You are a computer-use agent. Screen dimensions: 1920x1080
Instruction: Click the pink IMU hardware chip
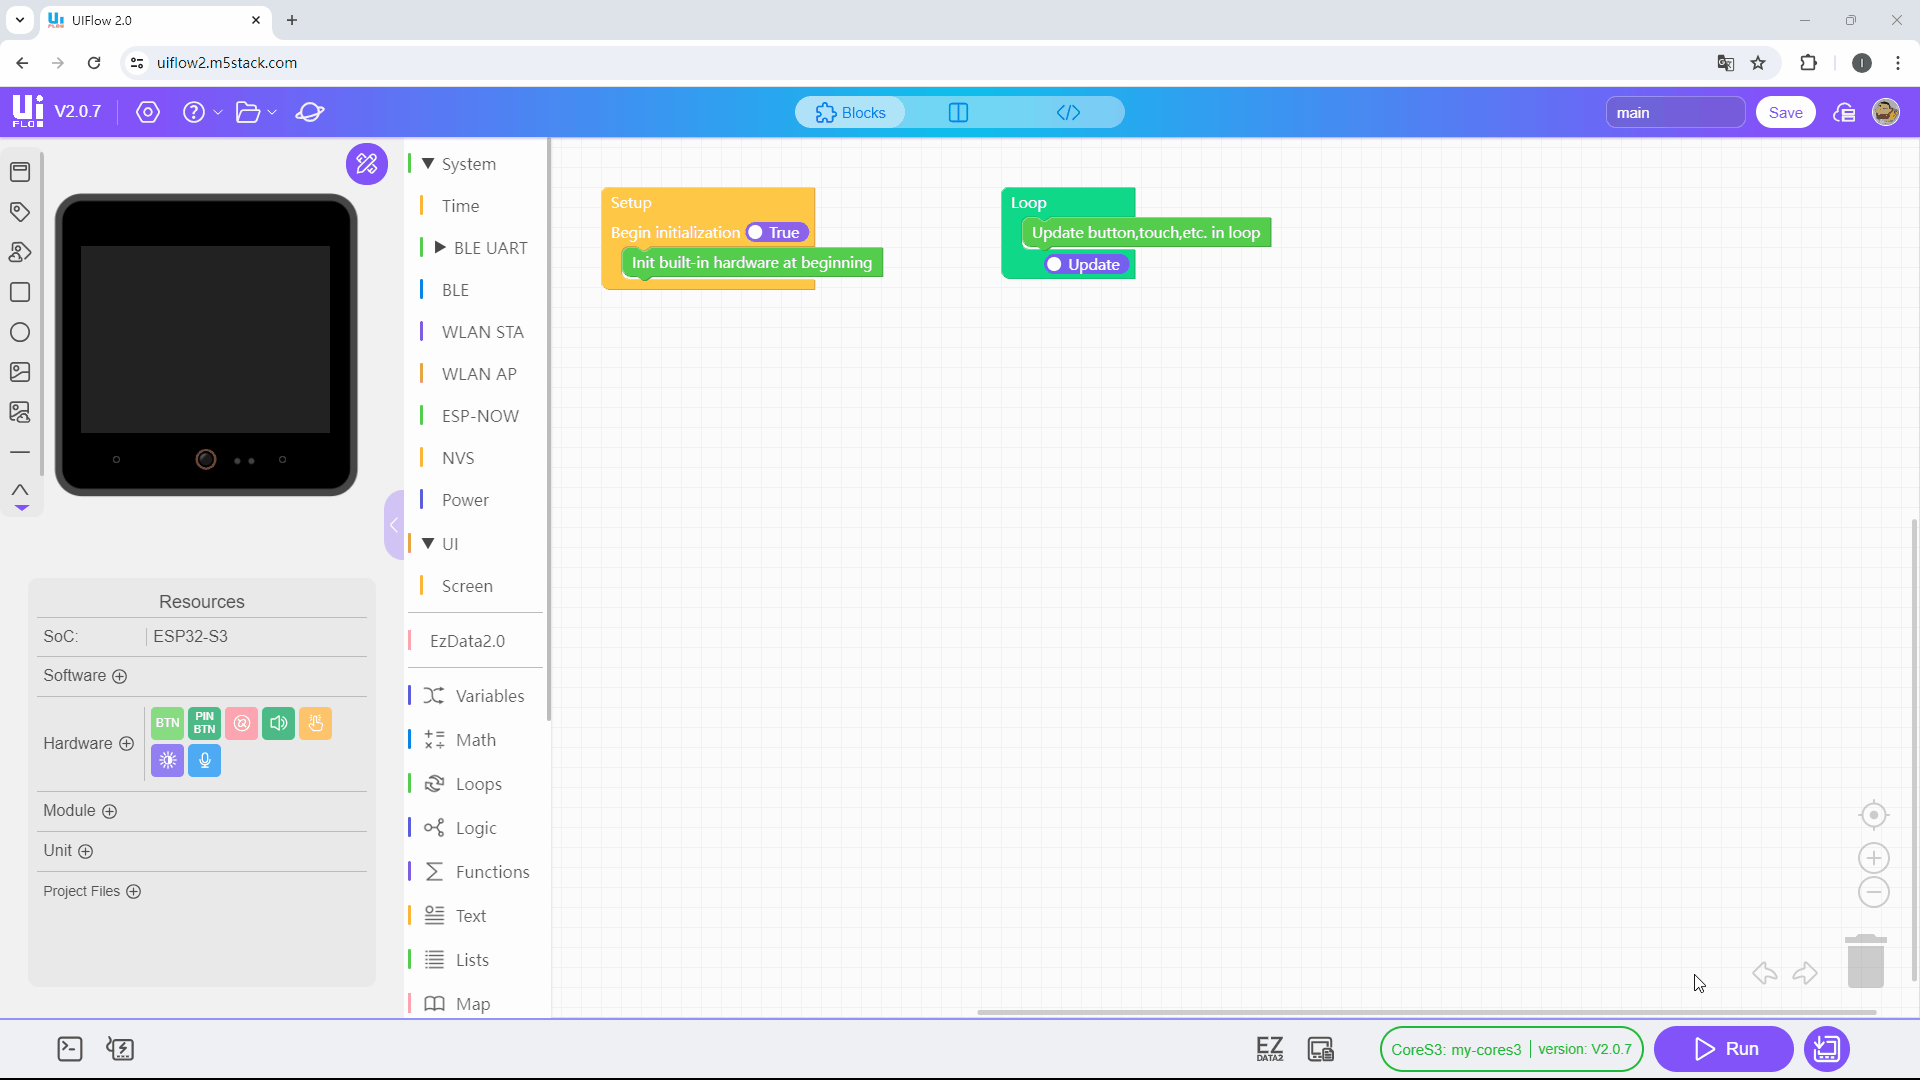tap(241, 723)
